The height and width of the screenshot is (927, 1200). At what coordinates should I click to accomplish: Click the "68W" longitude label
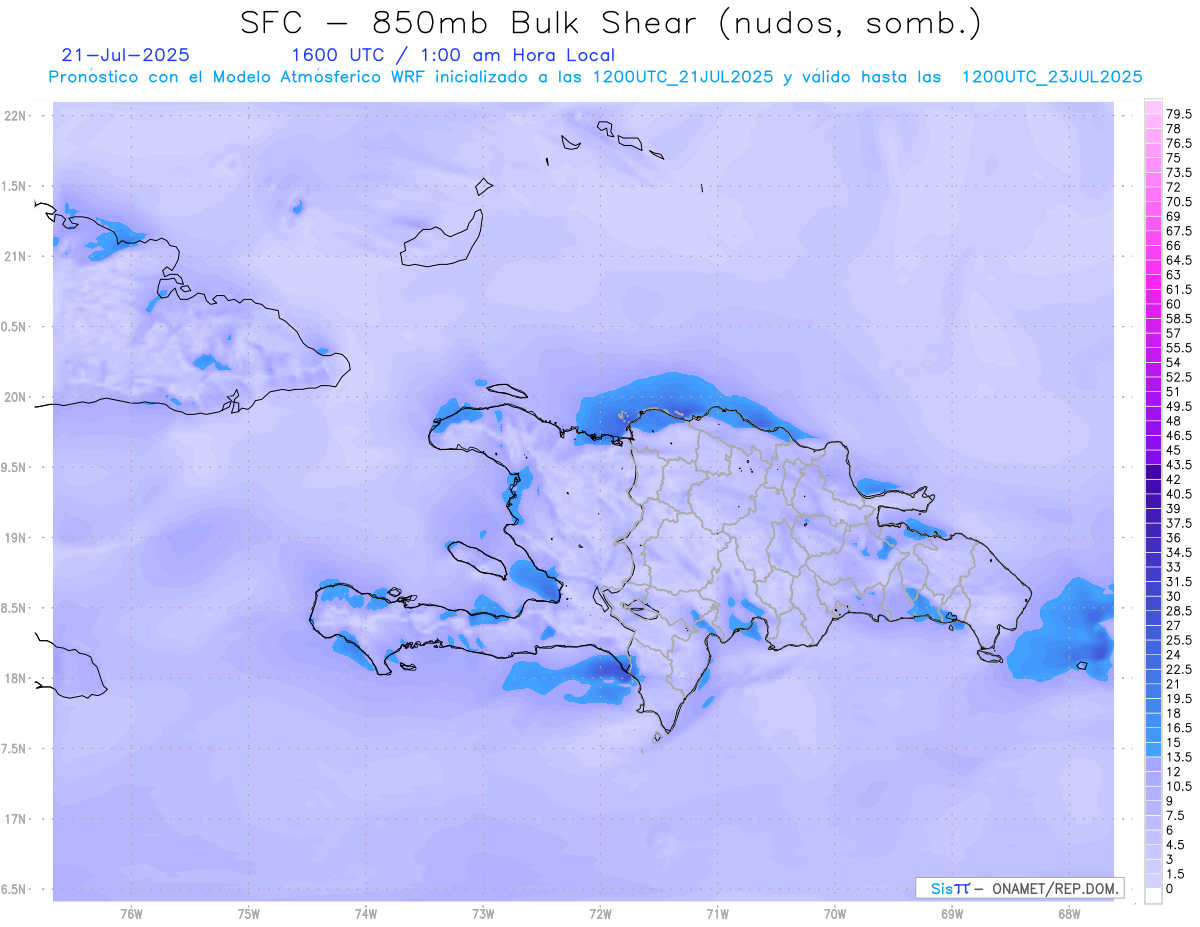tap(1069, 914)
